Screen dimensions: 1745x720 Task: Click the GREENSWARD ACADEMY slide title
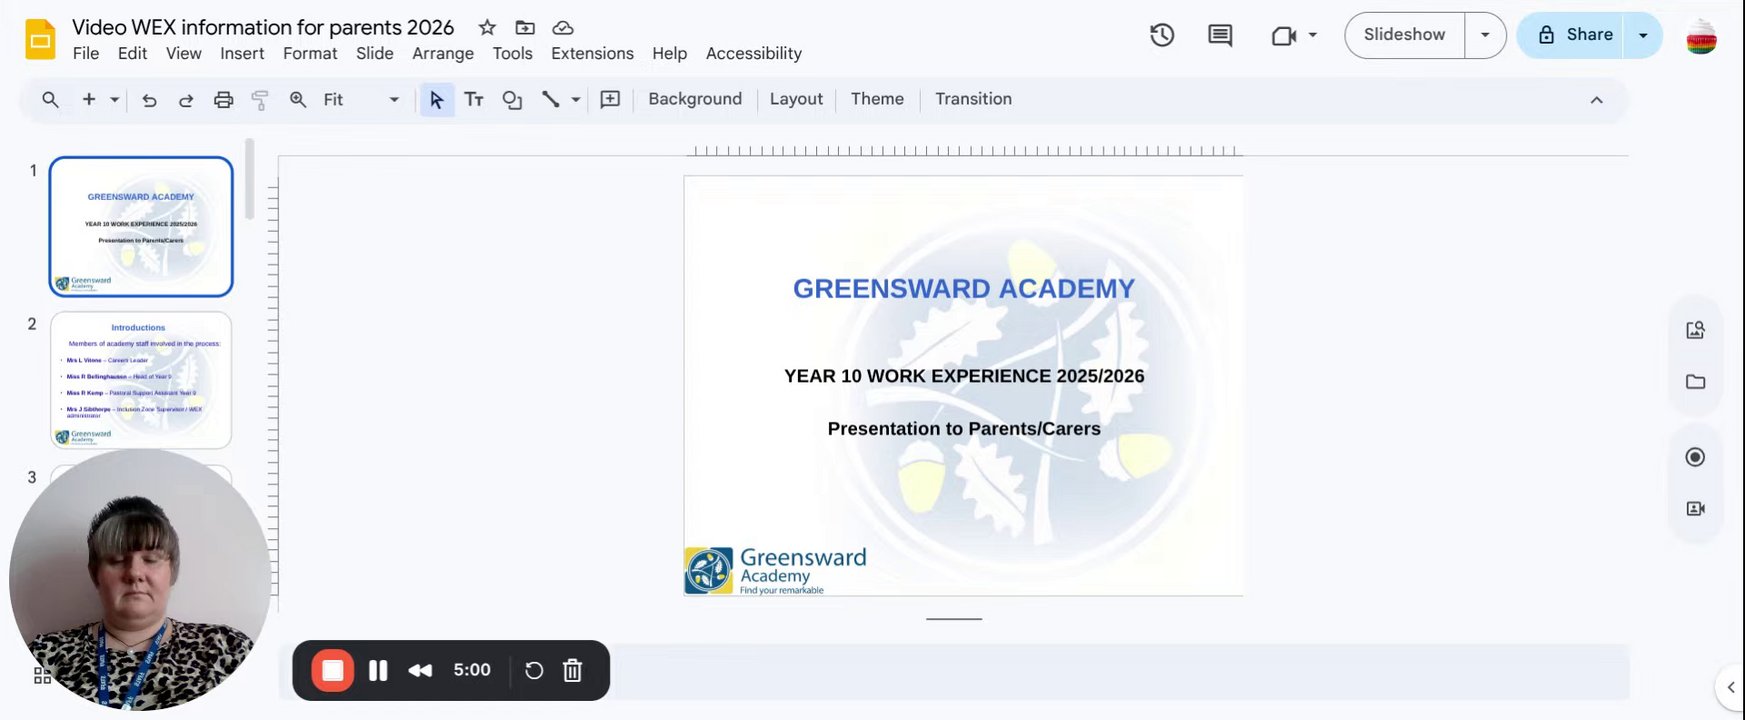[964, 289]
